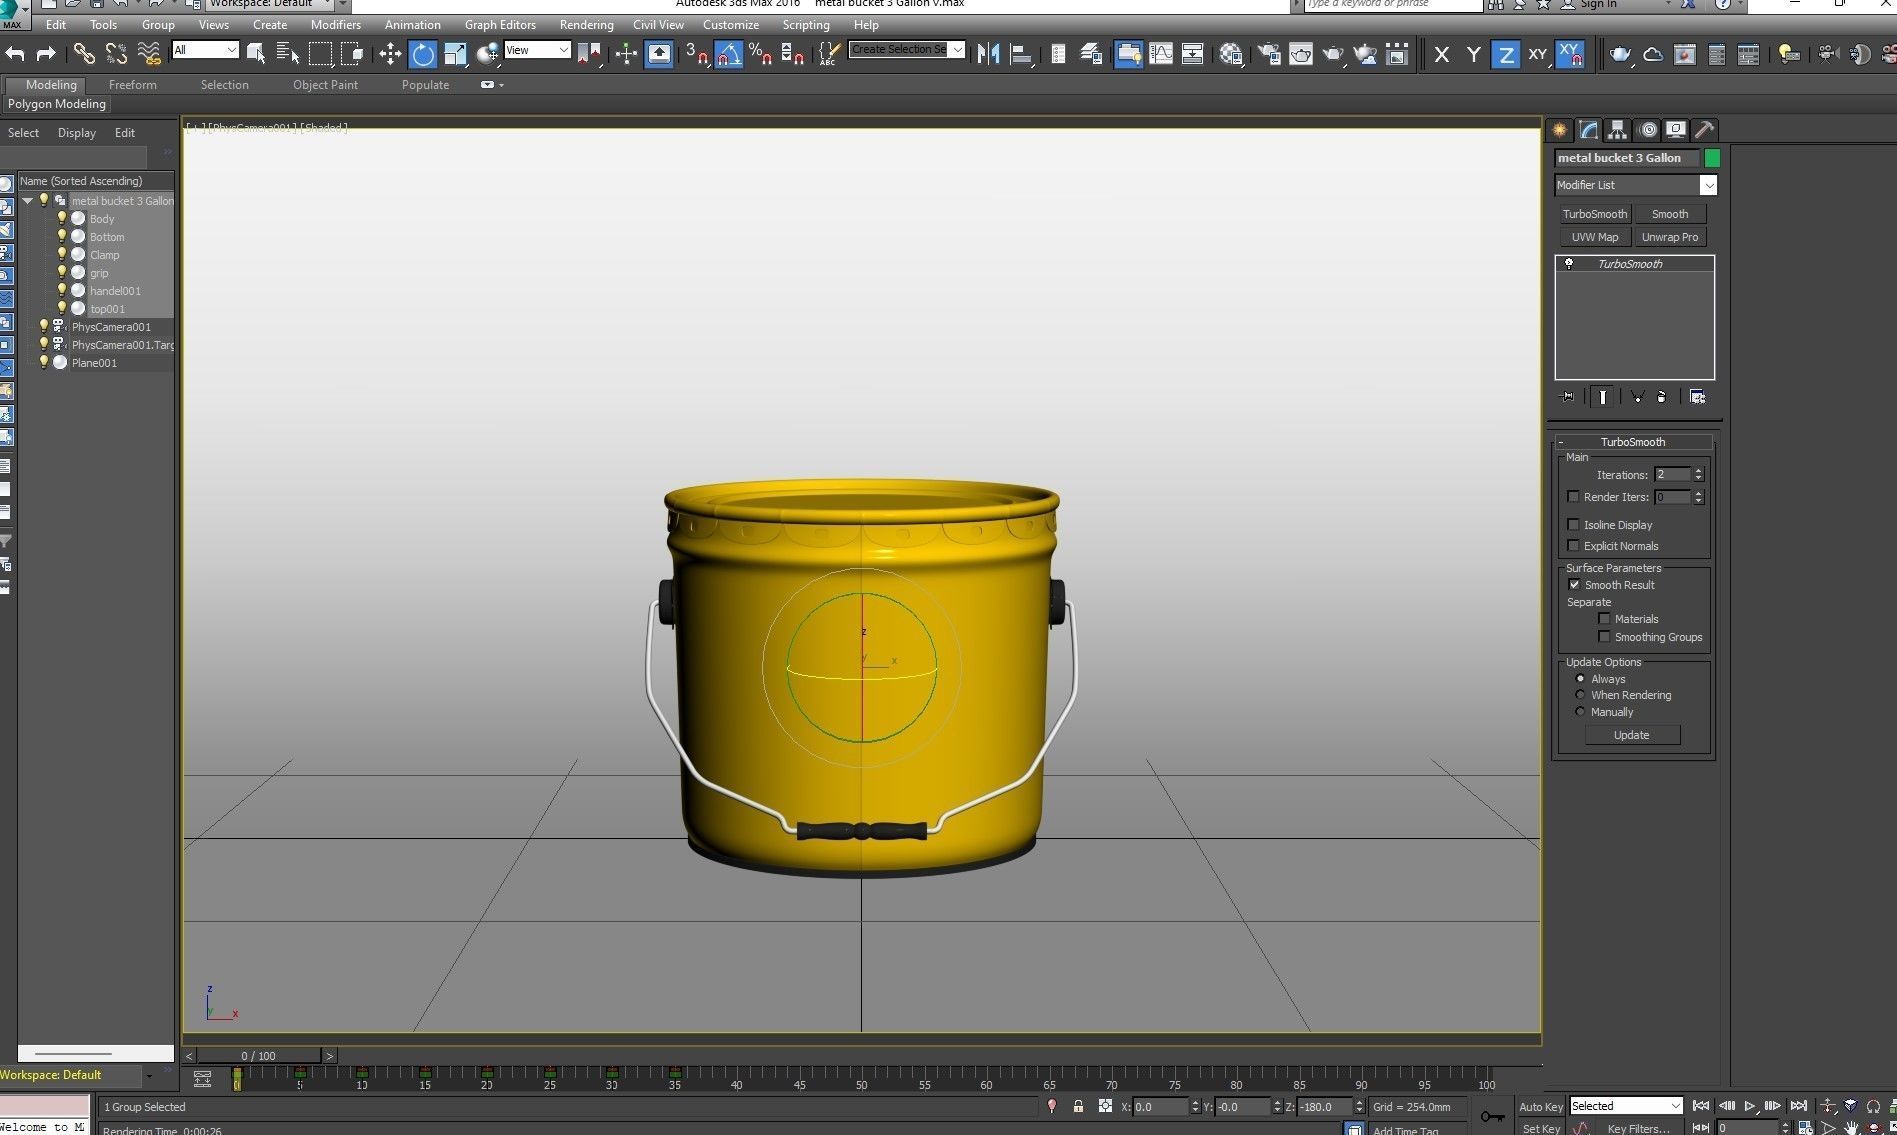The height and width of the screenshot is (1135, 1897).
Task: Switch to the Object Paint ribbon tab
Action: 325,85
